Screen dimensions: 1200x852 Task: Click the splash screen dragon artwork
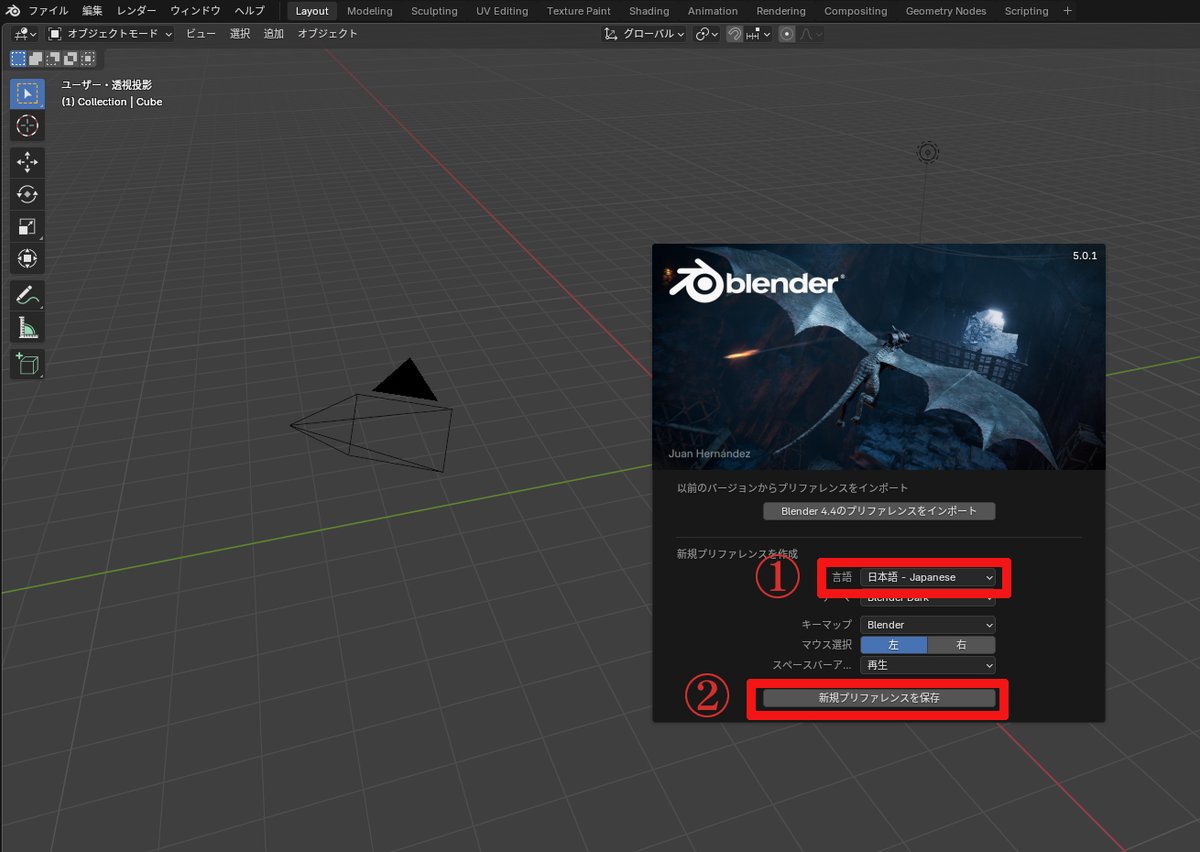click(878, 357)
